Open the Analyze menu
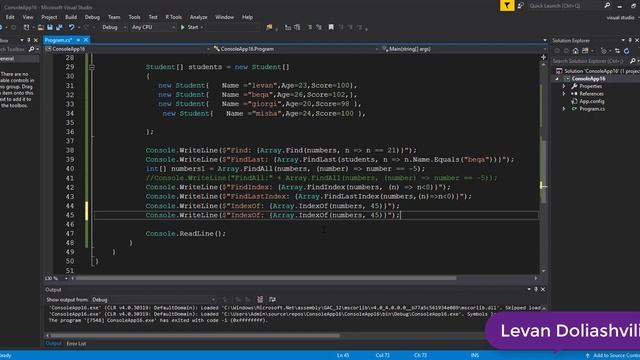This screenshot has height=360, width=640. [x=198, y=17]
